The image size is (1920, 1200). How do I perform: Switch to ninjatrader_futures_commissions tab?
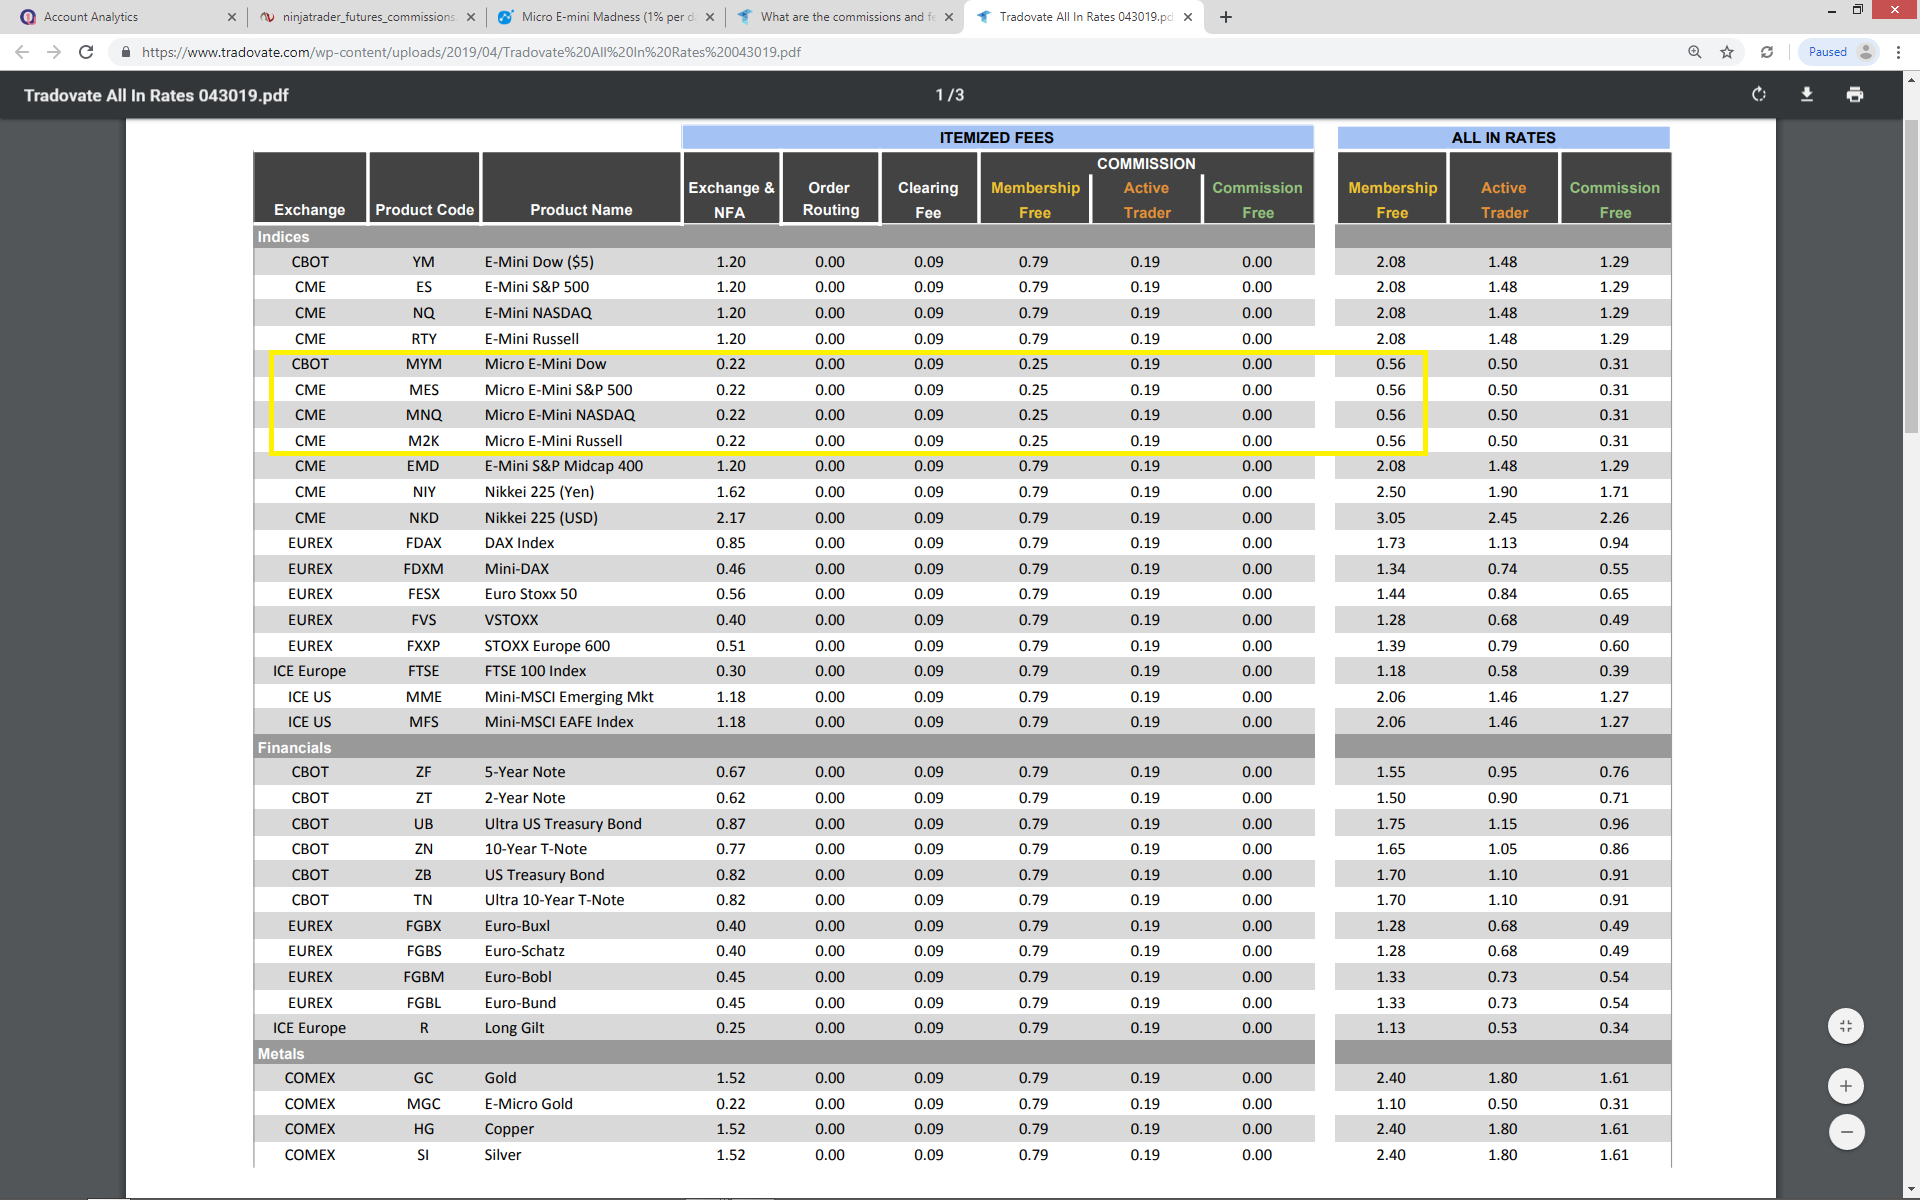[x=365, y=17]
